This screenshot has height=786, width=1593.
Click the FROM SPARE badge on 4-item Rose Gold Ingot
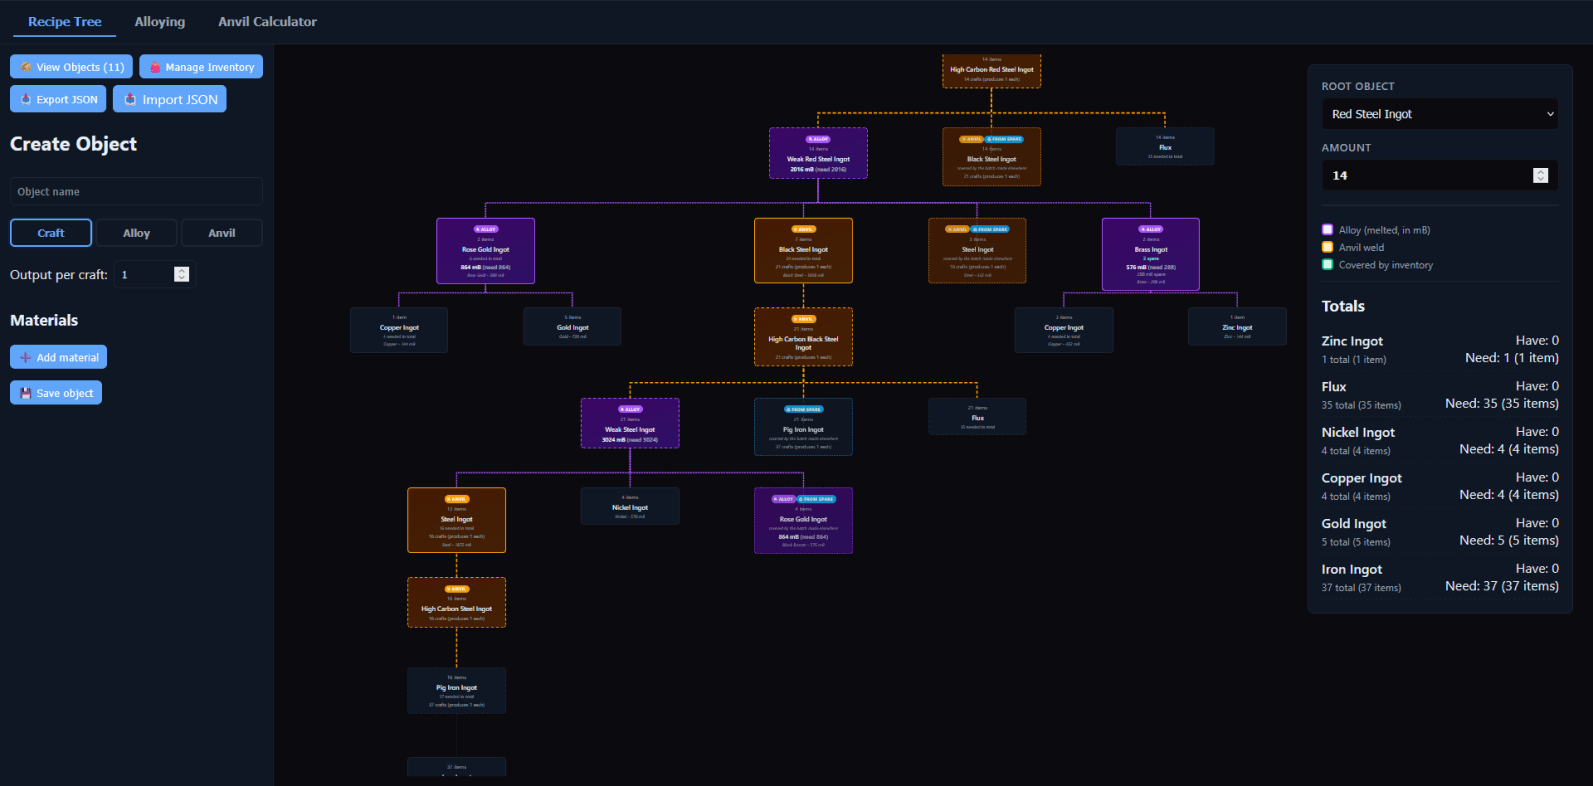coord(817,499)
